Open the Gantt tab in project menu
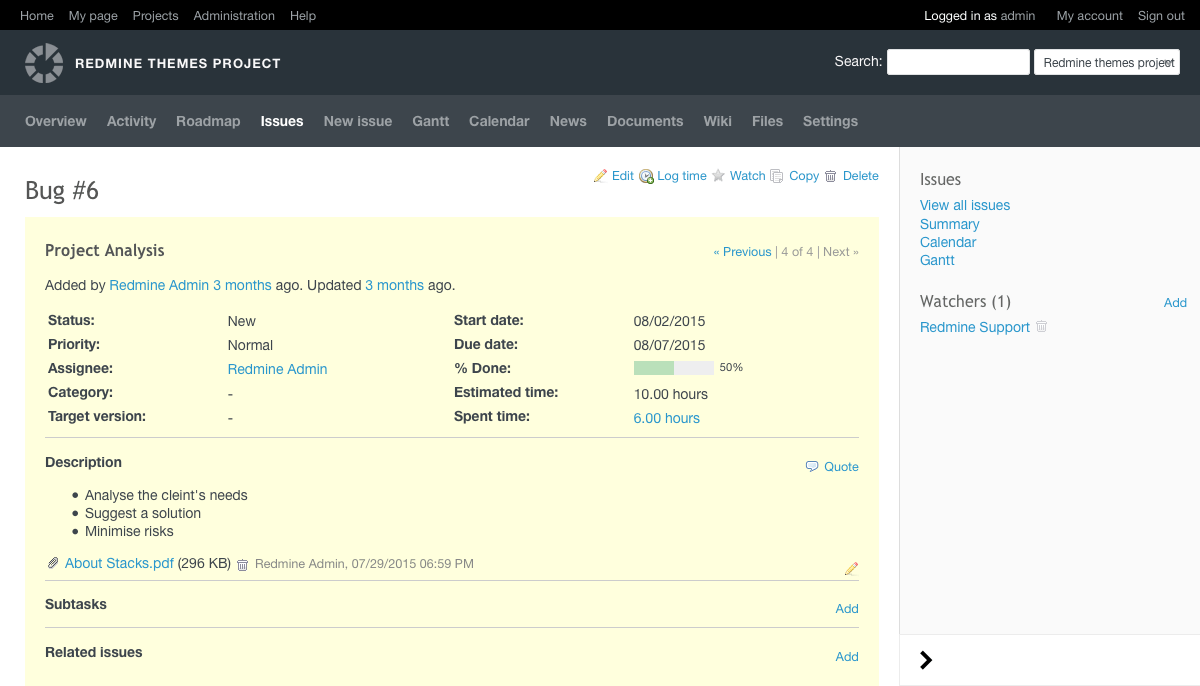This screenshot has width=1200, height=686. click(x=430, y=121)
